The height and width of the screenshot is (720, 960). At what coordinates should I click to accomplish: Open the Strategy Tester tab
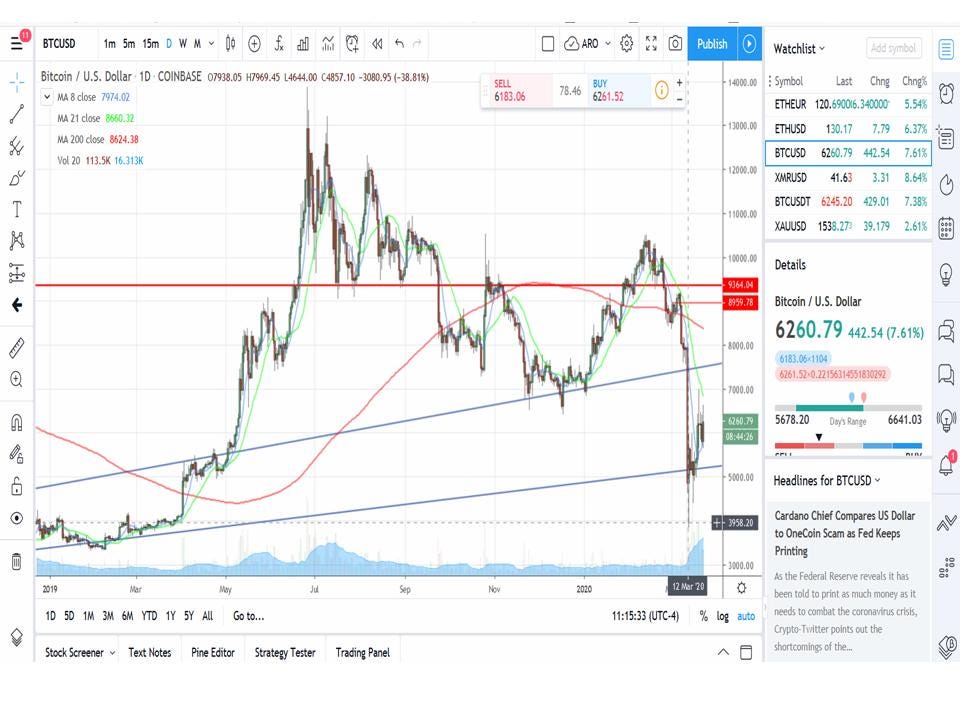pyautogui.click(x=285, y=653)
